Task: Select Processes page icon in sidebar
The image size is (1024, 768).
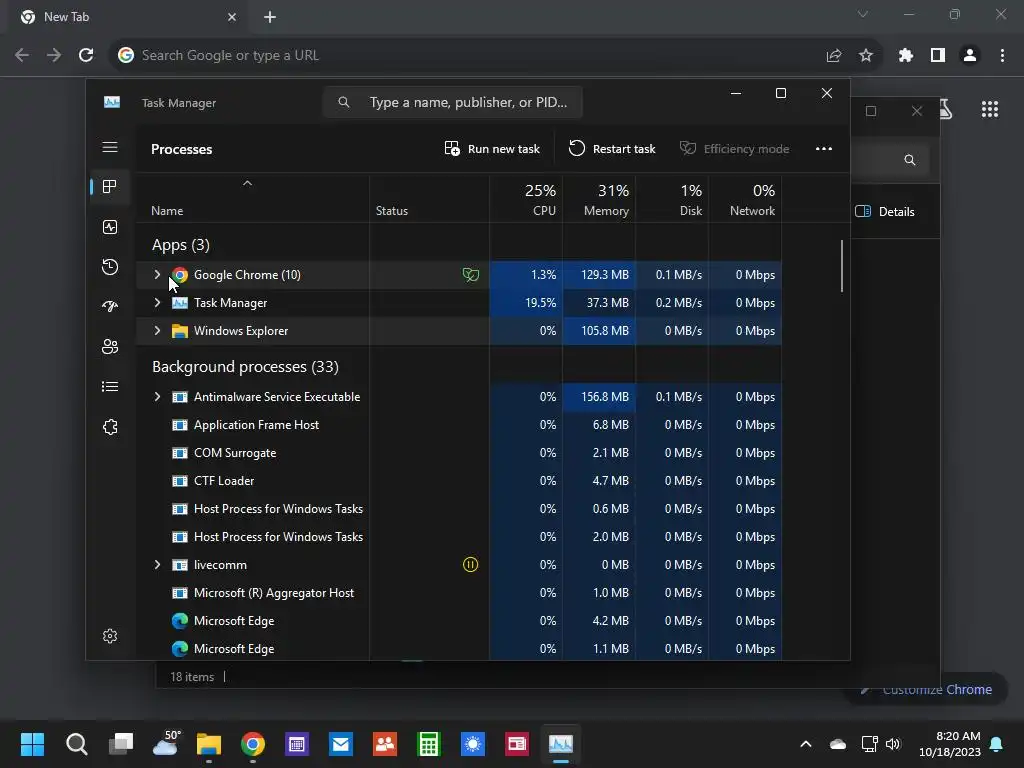Action: click(x=110, y=187)
